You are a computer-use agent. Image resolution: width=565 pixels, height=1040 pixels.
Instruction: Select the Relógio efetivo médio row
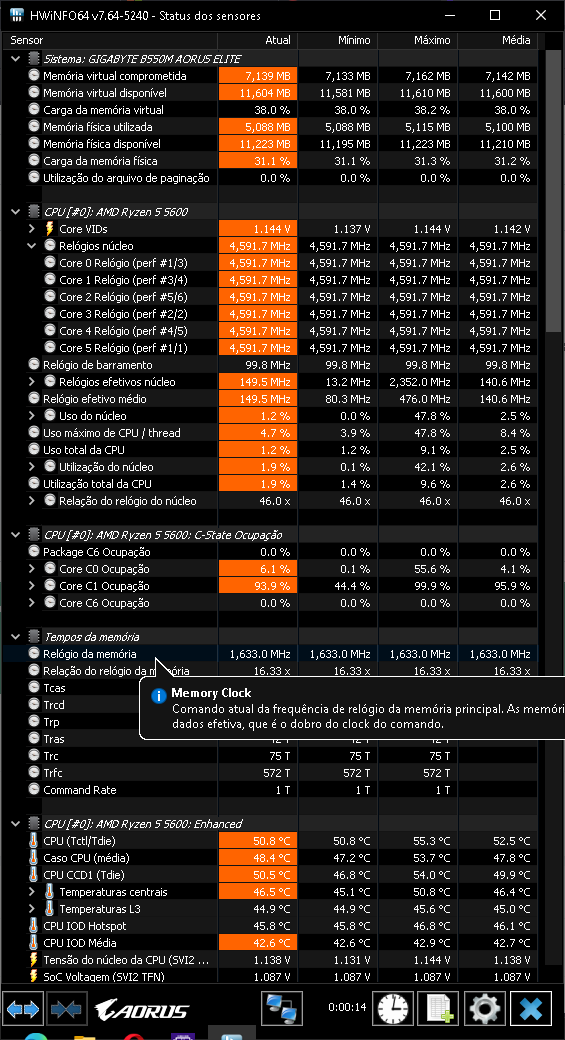coord(271,399)
